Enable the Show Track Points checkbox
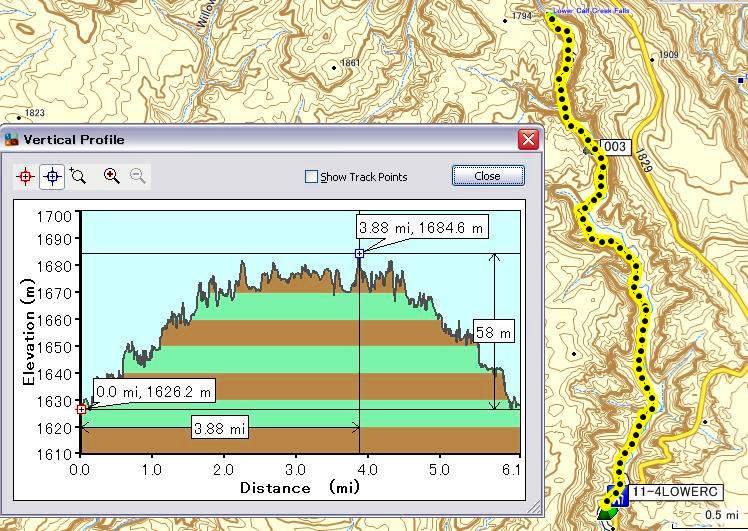748x531 pixels. click(312, 177)
